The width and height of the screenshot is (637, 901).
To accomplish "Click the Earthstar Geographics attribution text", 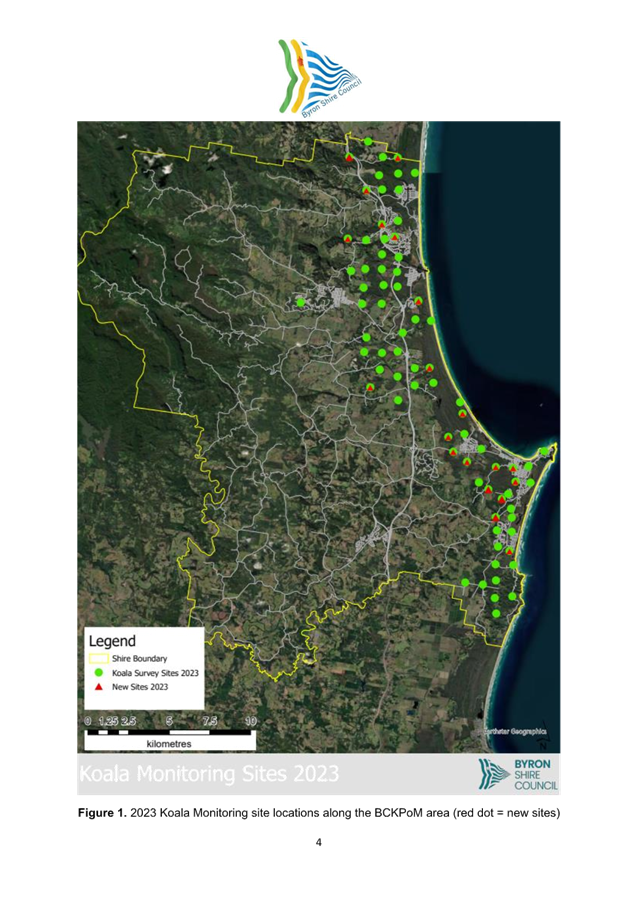I will (x=515, y=732).
